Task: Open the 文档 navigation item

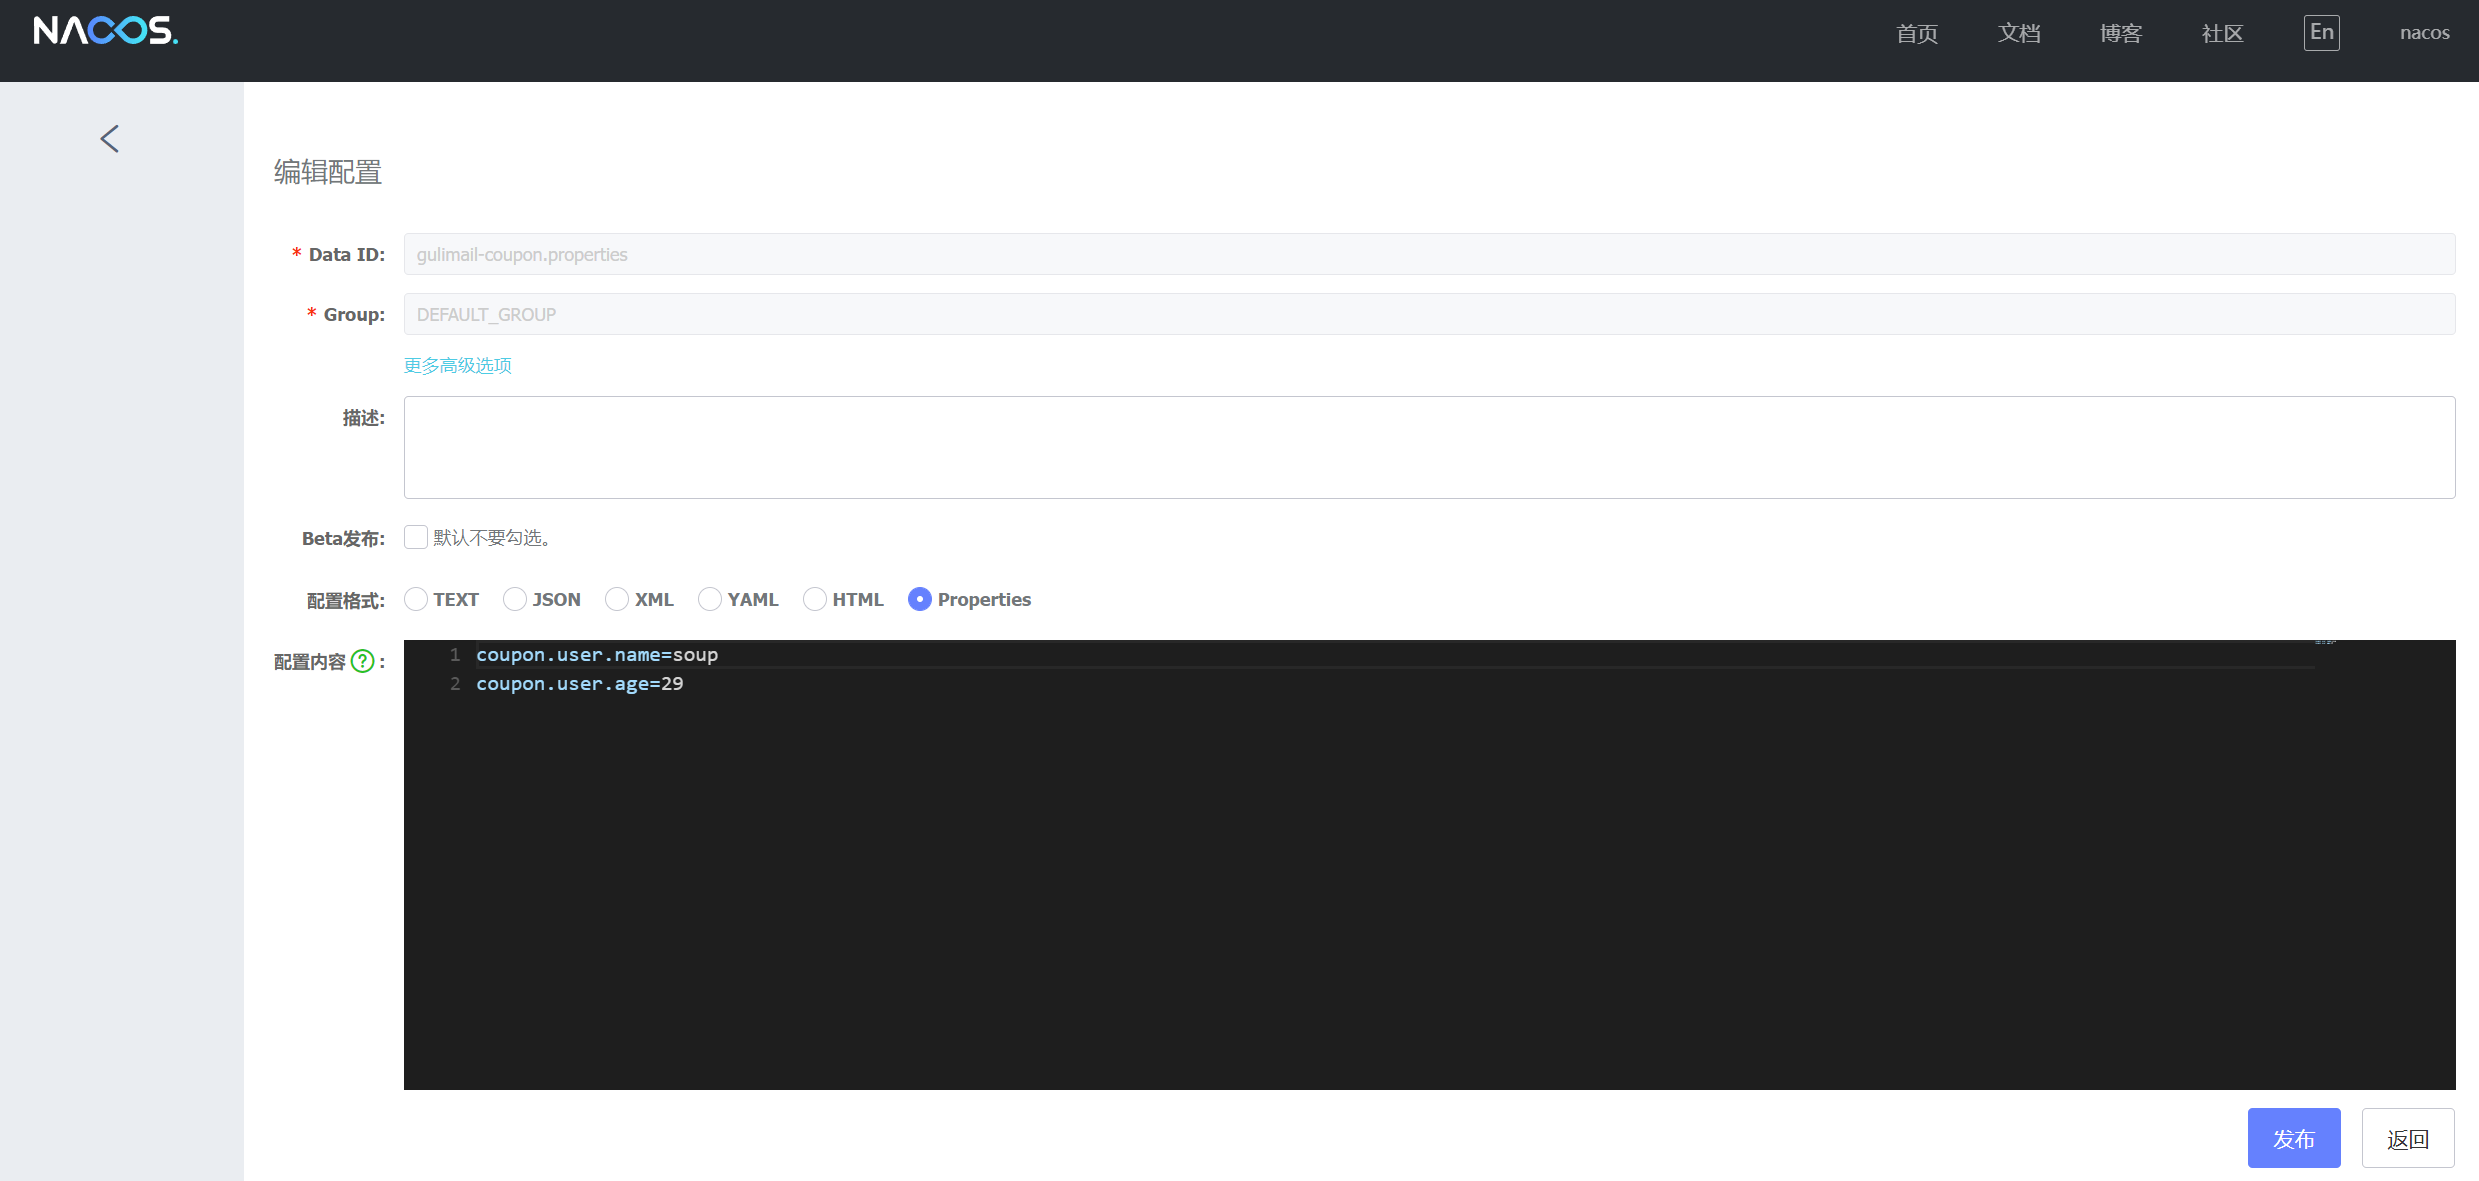Action: (x=2019, y=34)
